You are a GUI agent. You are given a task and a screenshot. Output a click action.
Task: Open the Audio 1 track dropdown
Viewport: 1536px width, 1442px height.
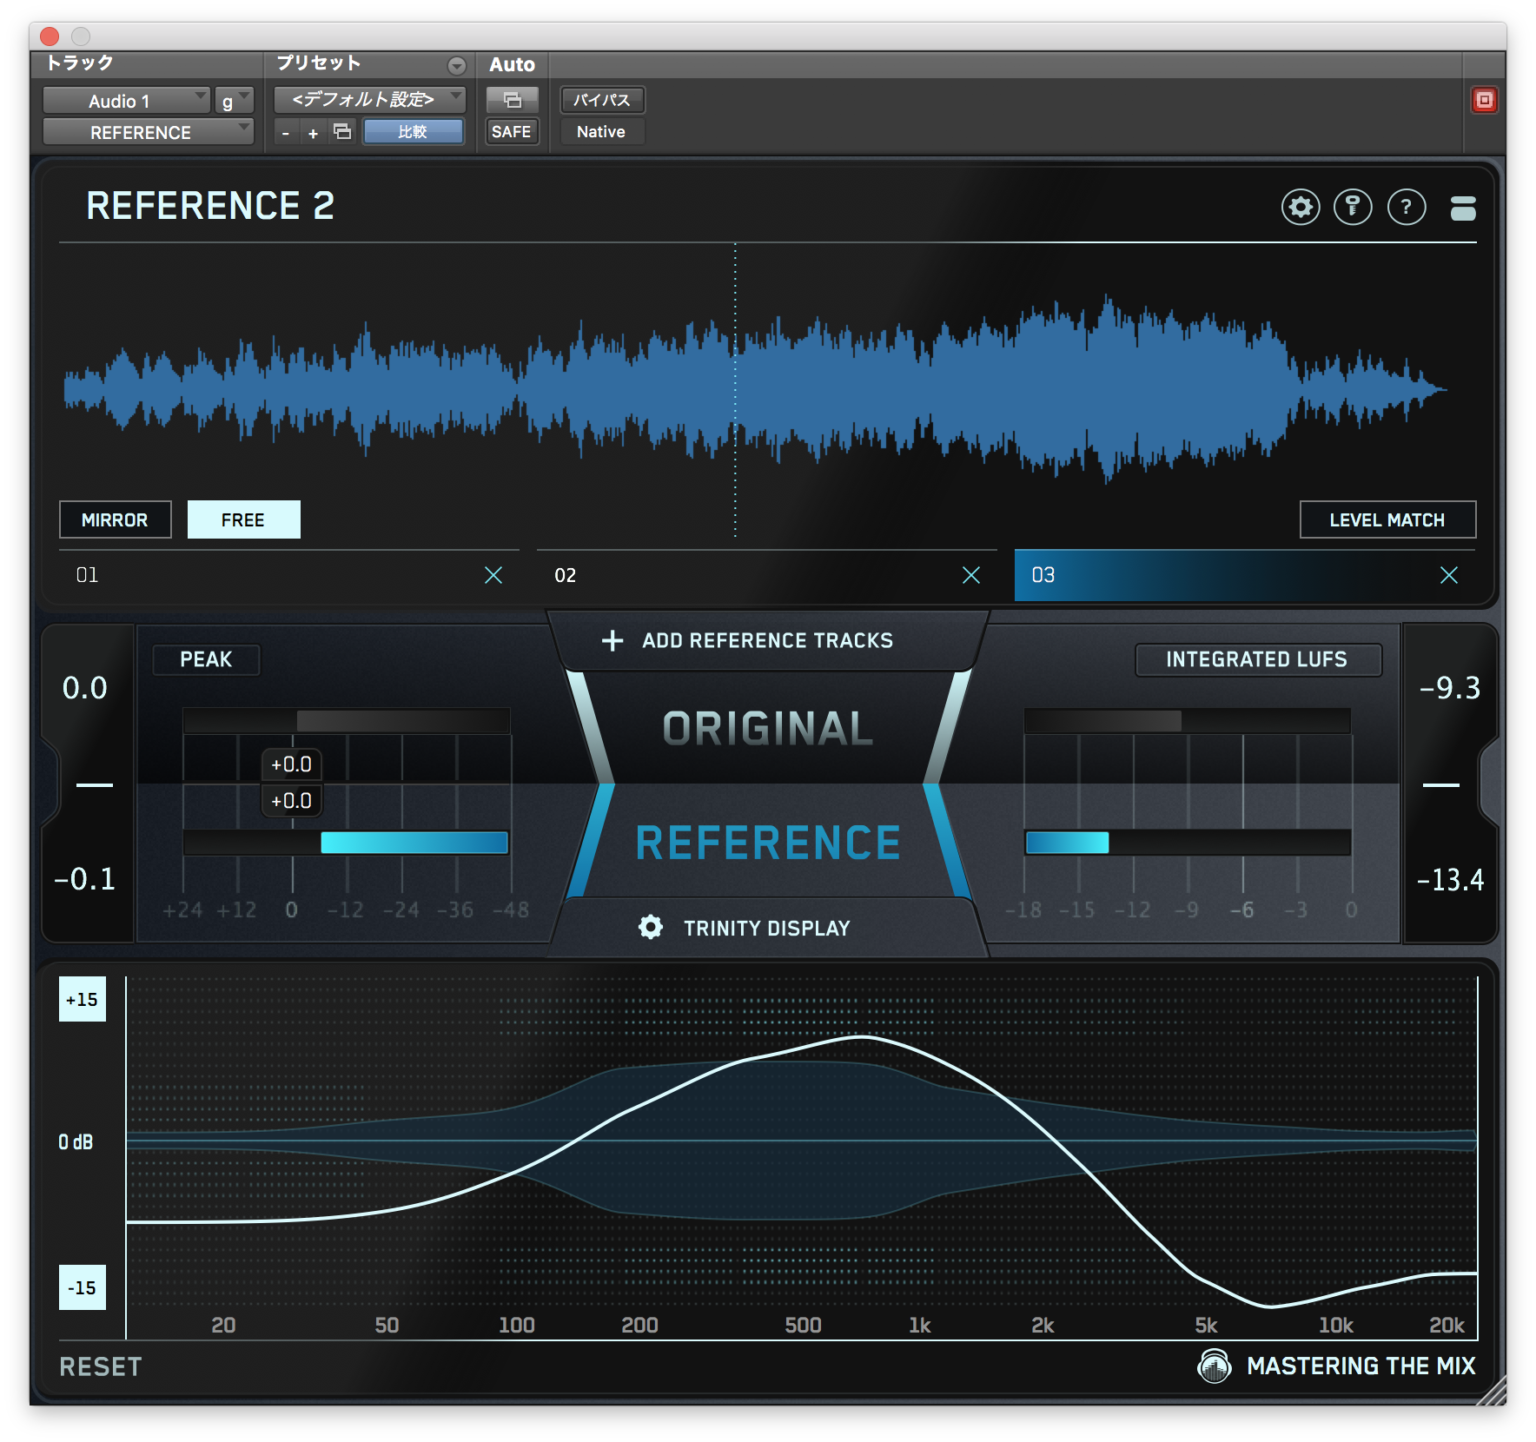pos(125,99)
